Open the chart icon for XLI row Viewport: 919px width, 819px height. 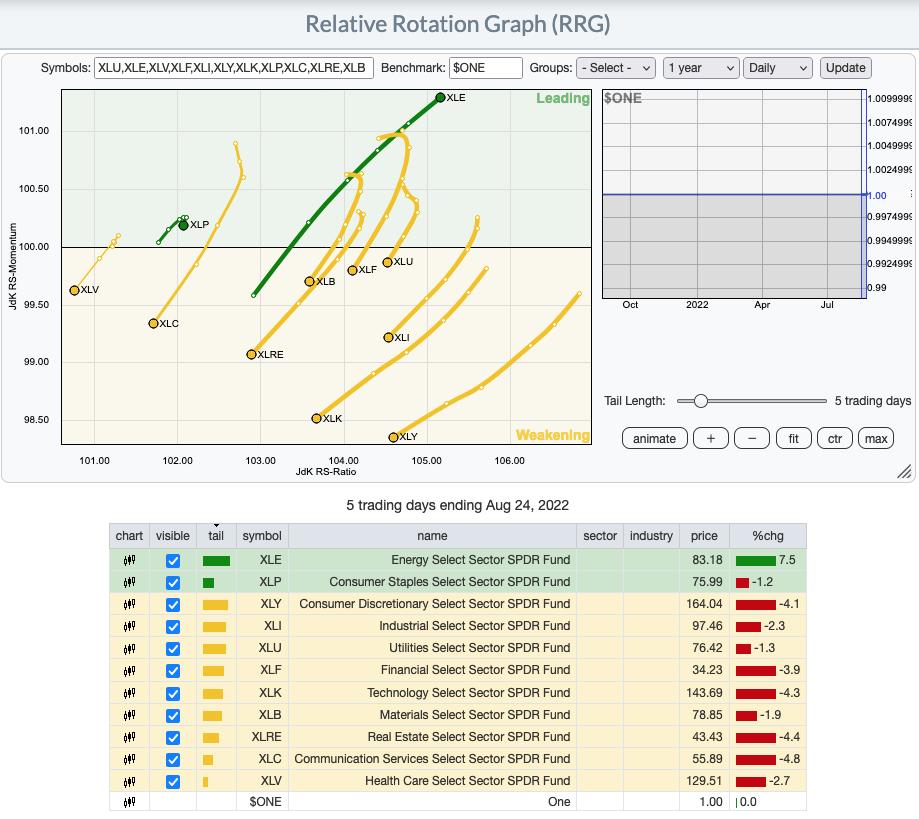click(130, 626)
